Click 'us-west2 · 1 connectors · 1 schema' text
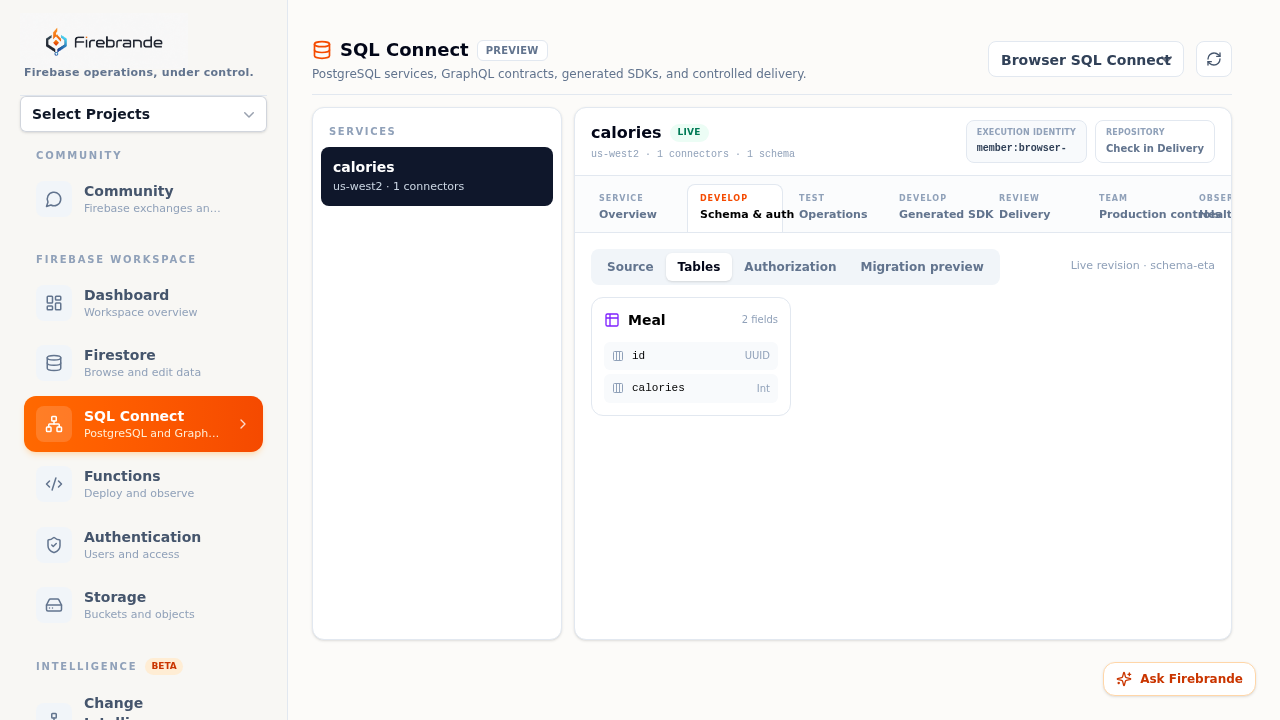Viewport: 1280px width, 720px height. point(693,154)
